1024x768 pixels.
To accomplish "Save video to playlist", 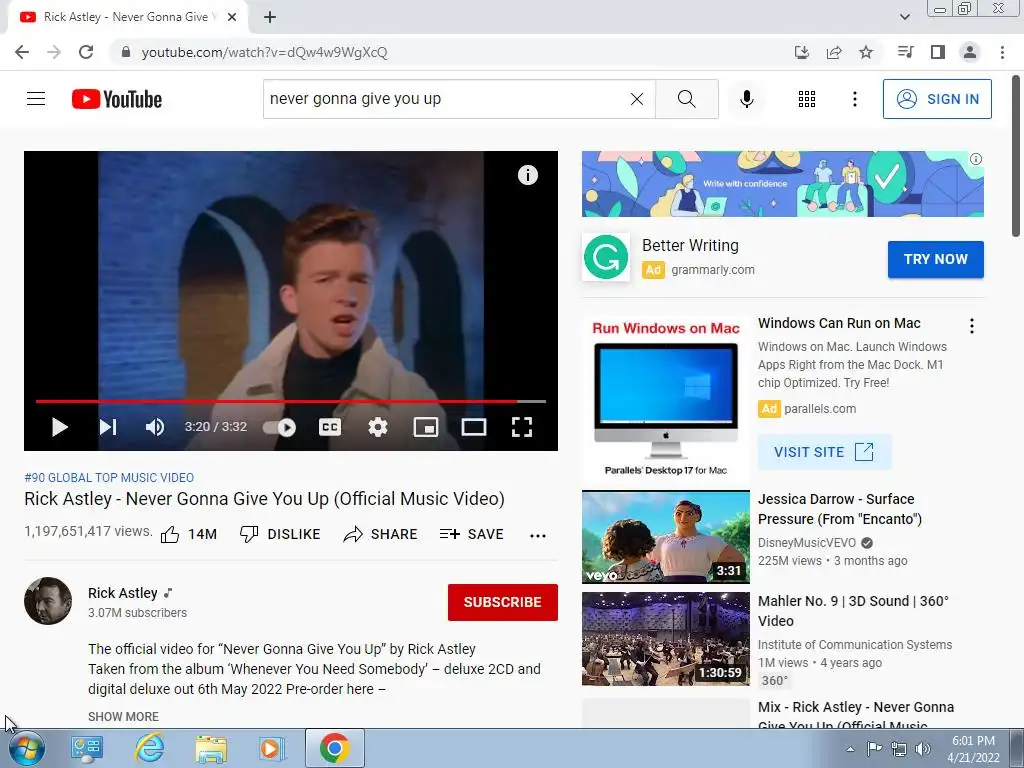I will tap(472, 534).
